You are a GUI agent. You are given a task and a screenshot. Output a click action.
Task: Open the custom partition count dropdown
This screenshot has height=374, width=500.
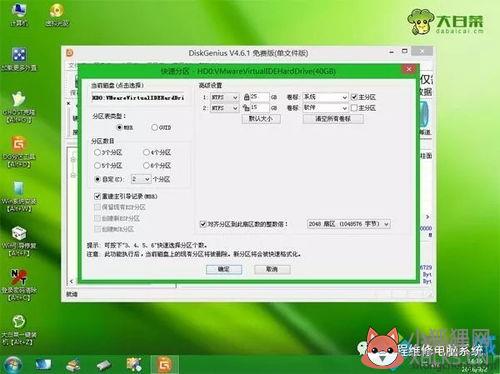[x=141, y=179]
